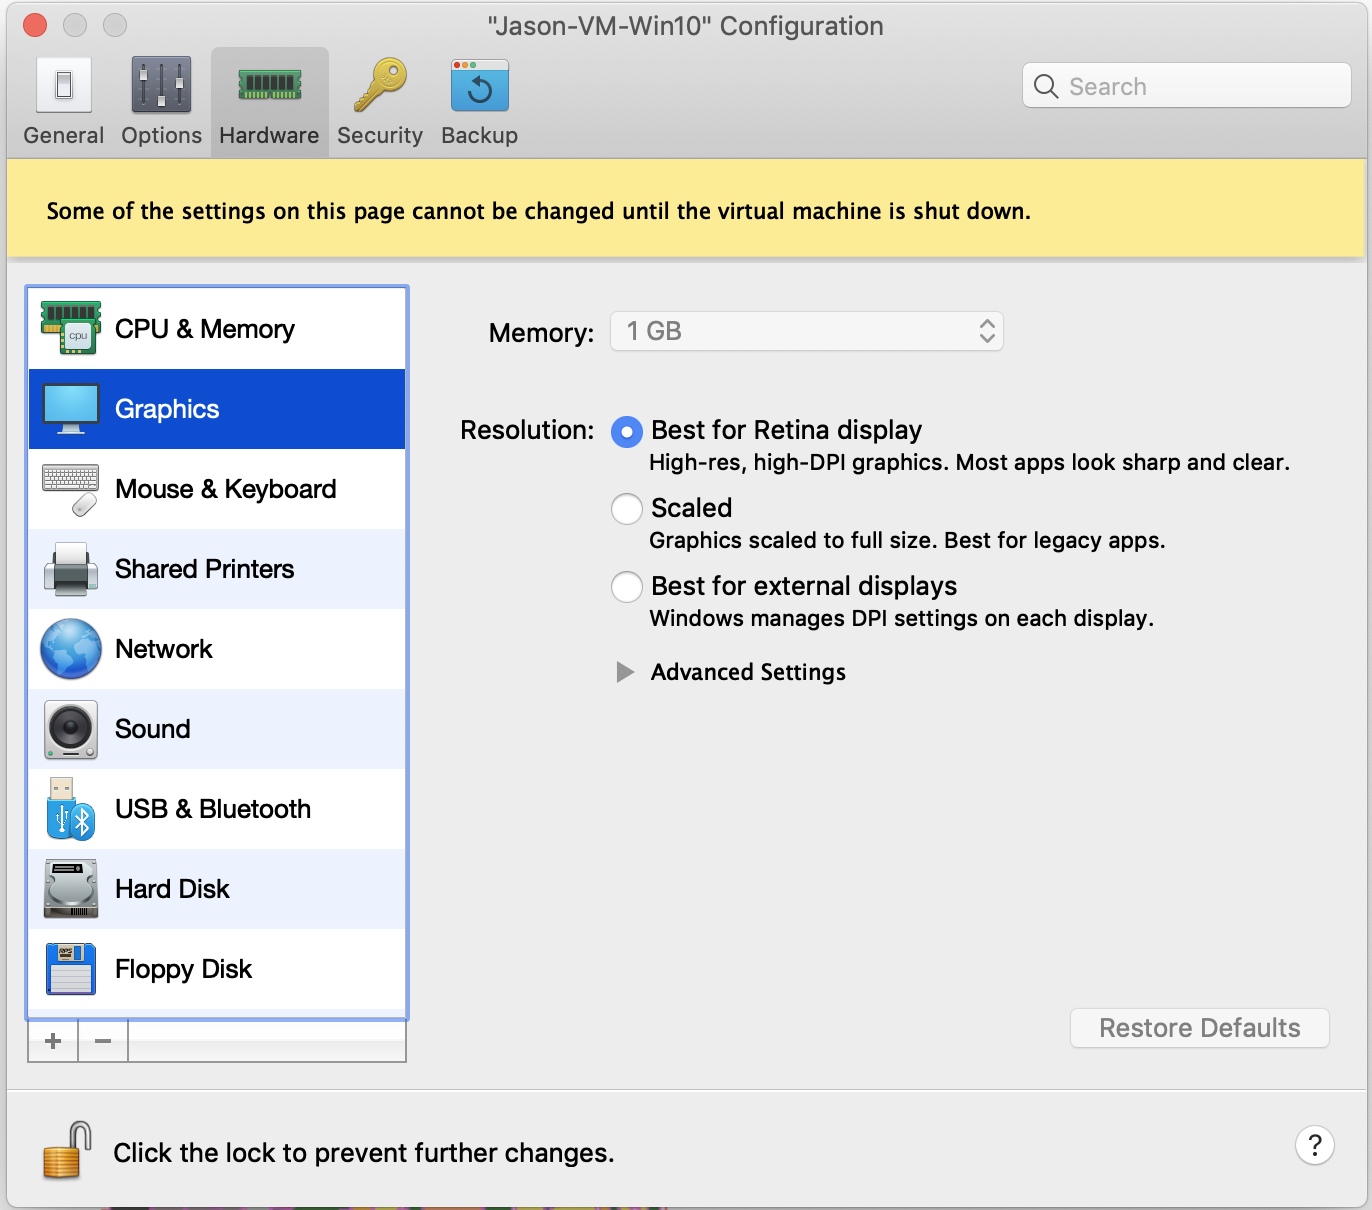
Task: Select the Scaled resolution option
Action: (x=627, y=509)
